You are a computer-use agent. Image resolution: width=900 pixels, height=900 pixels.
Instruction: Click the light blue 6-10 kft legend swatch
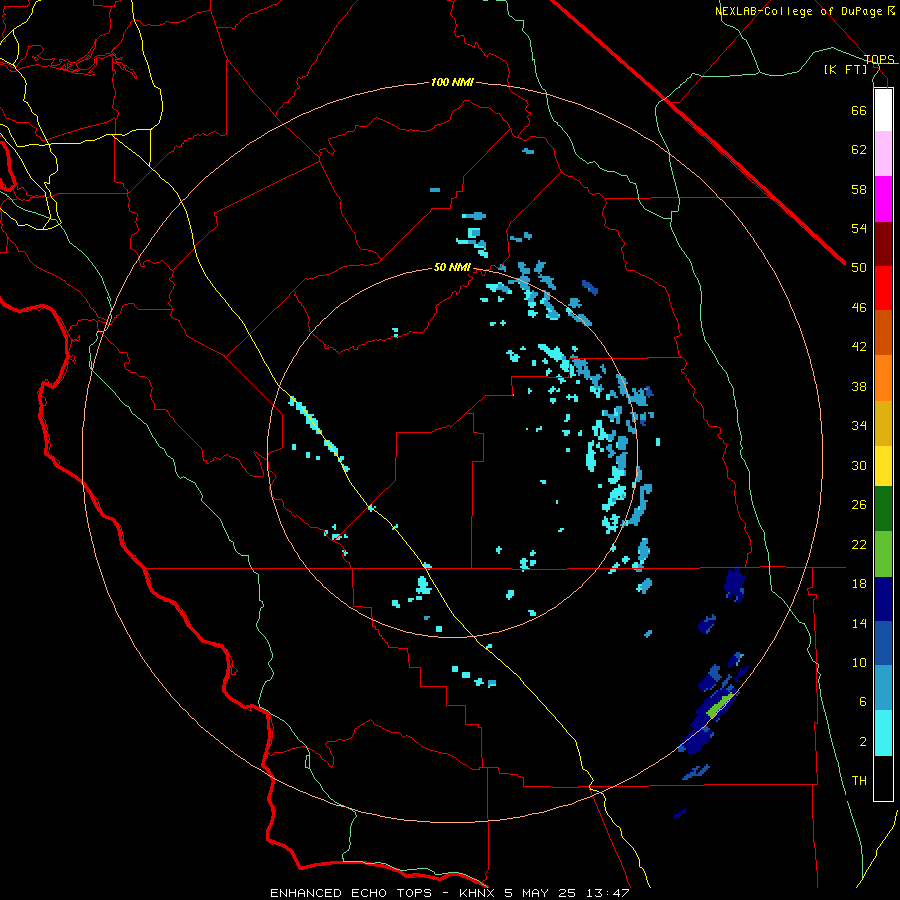click(x=883, y=688)
